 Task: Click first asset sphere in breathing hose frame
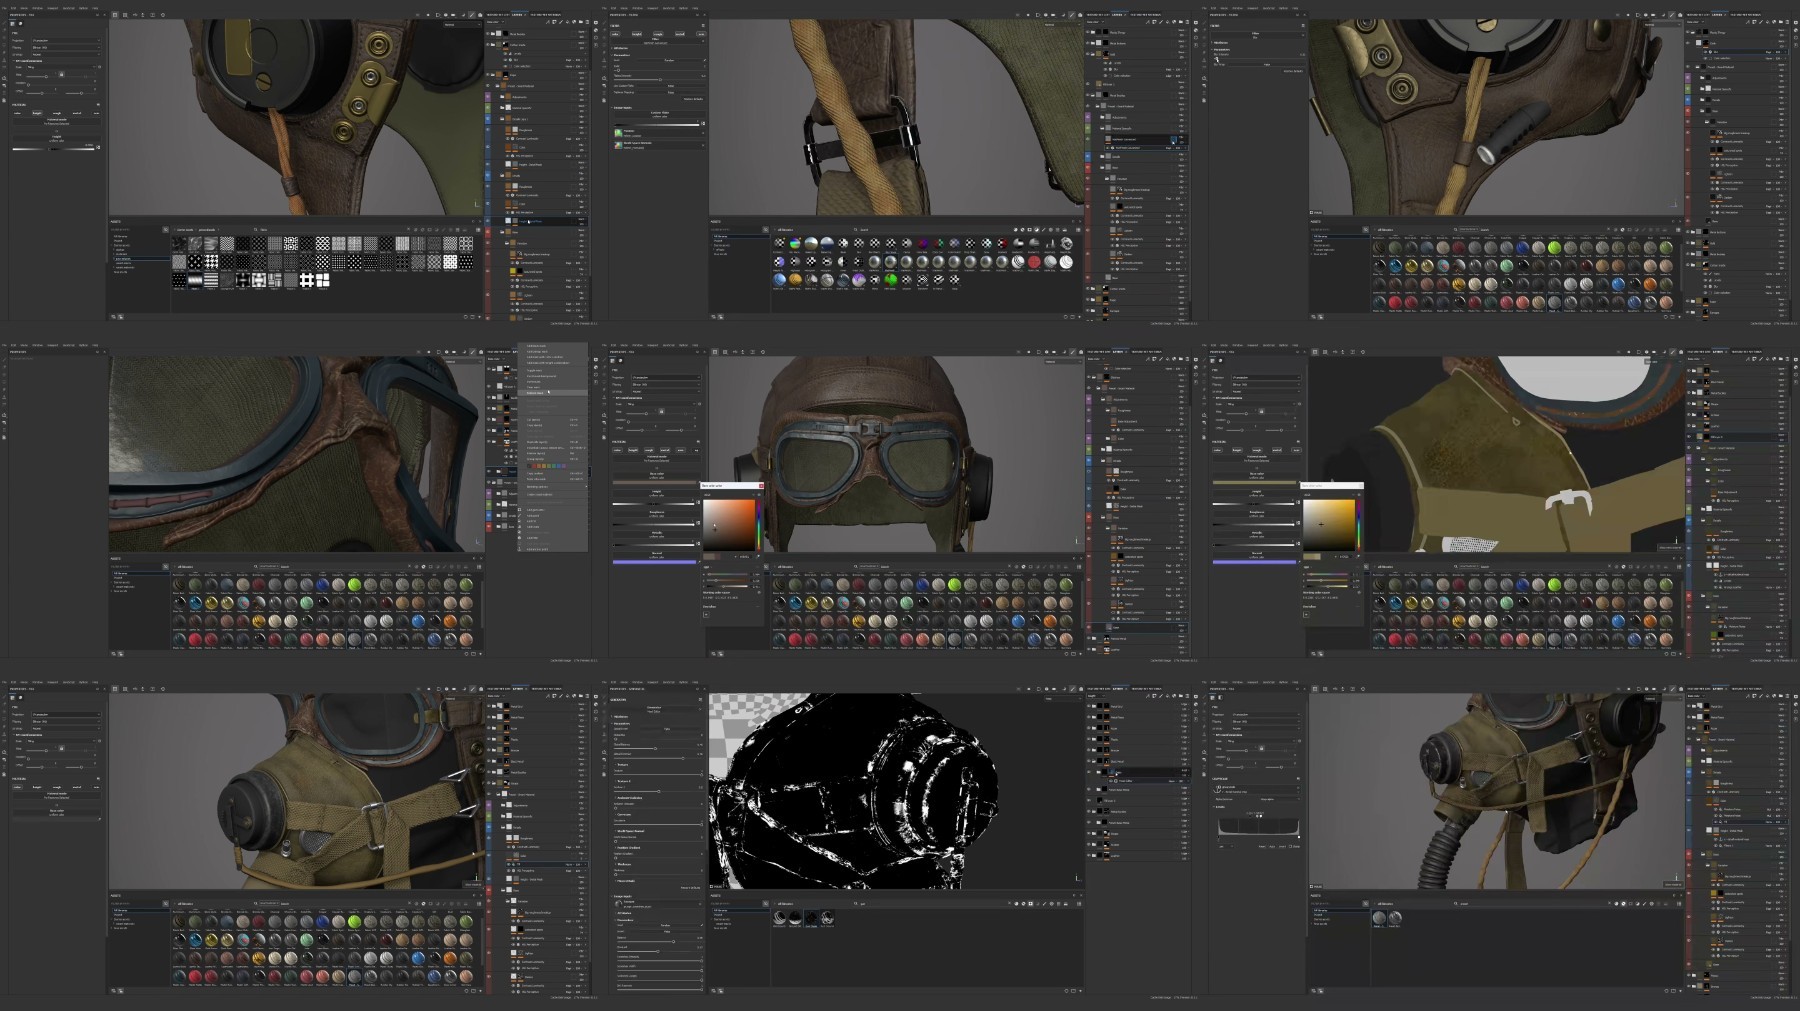[1380, 918]
